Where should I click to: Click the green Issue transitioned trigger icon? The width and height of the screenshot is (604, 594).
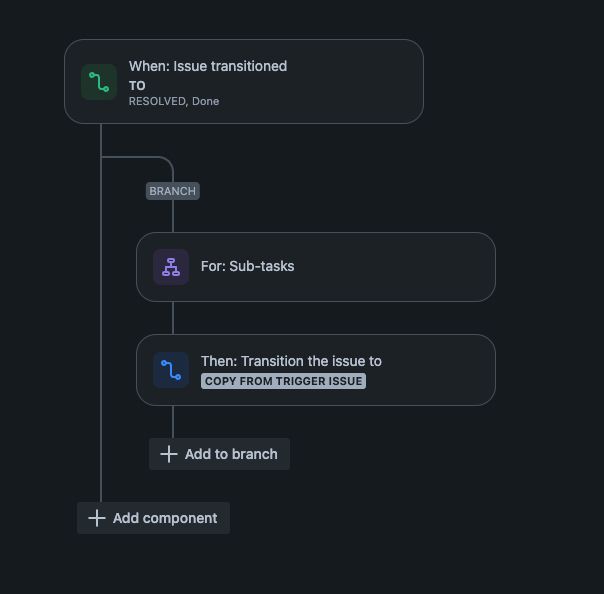tap(99, 82)
